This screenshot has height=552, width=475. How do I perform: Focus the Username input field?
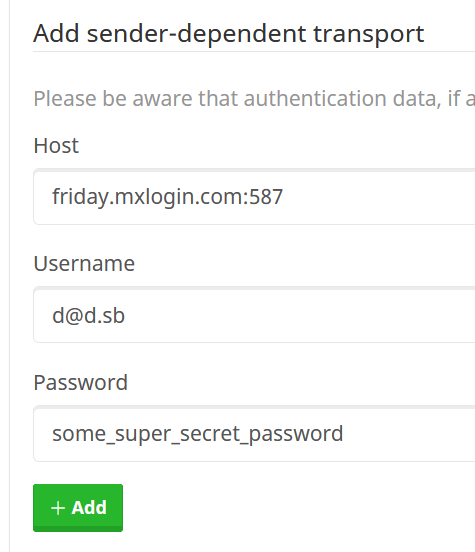coord(254,315)
